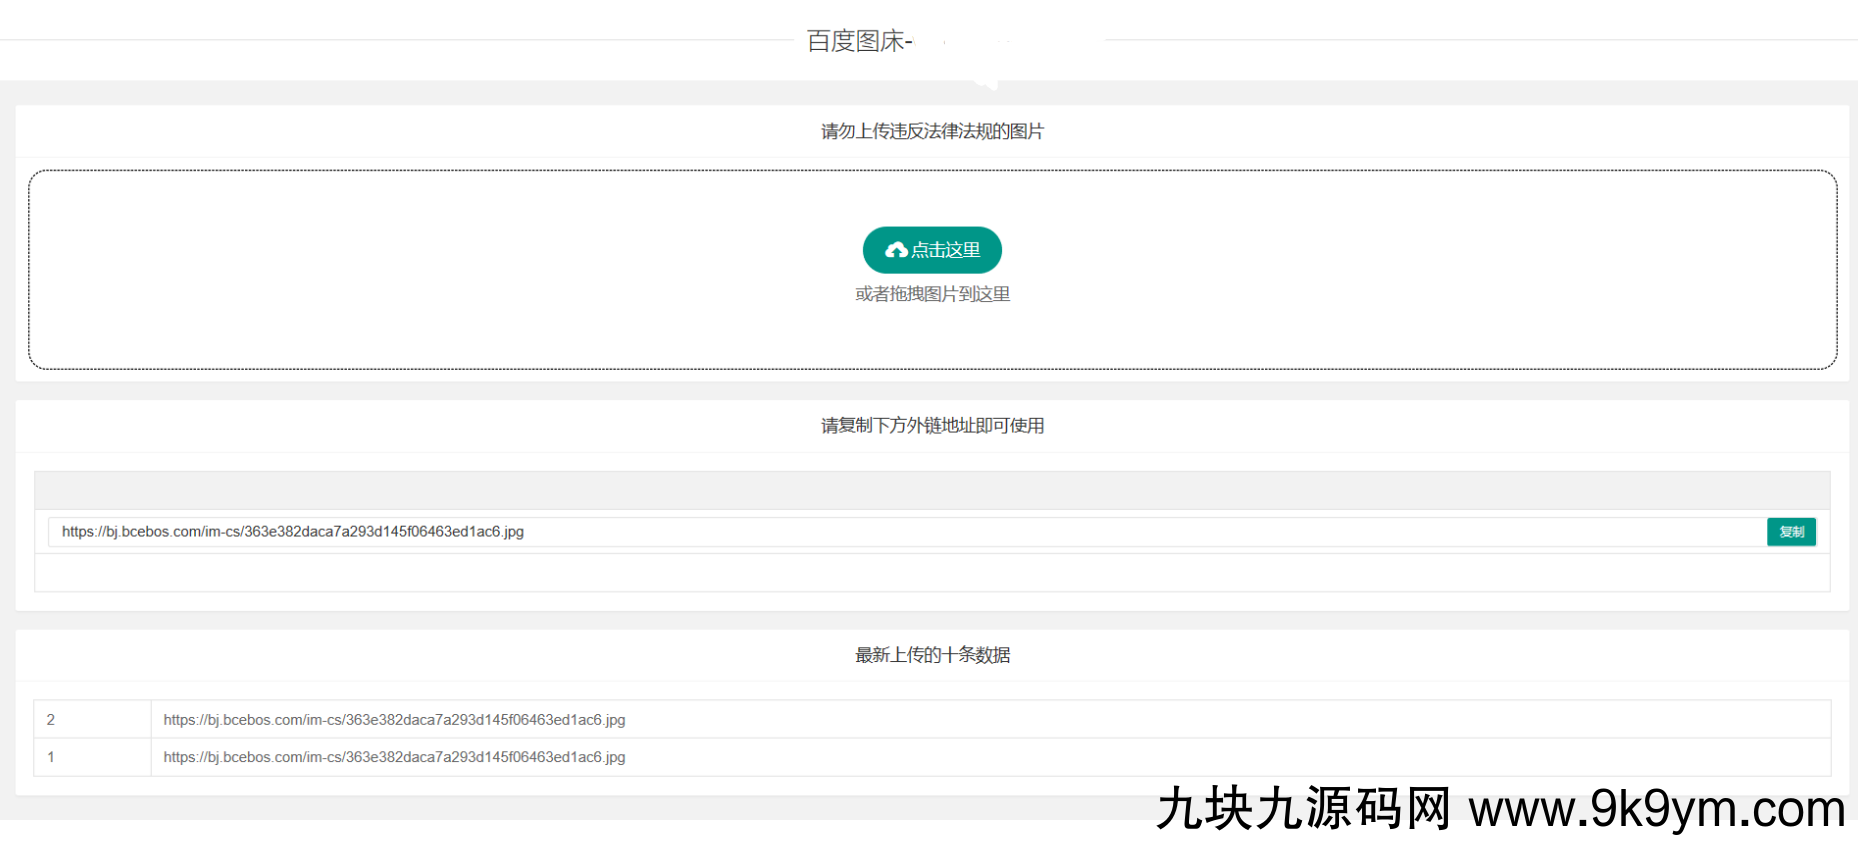Open the image URL in row 2
The width and height of the screenshot is (1858, 846).
(394, 720)
